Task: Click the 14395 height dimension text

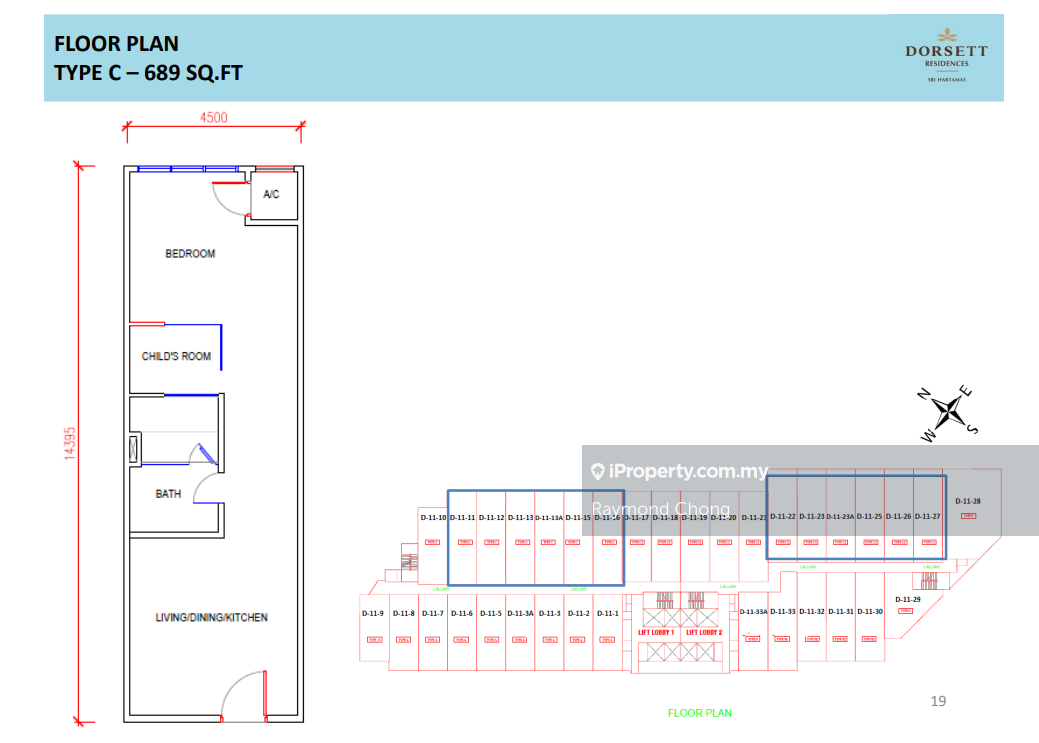Action: pyautogui.click(x=69, y=444)
